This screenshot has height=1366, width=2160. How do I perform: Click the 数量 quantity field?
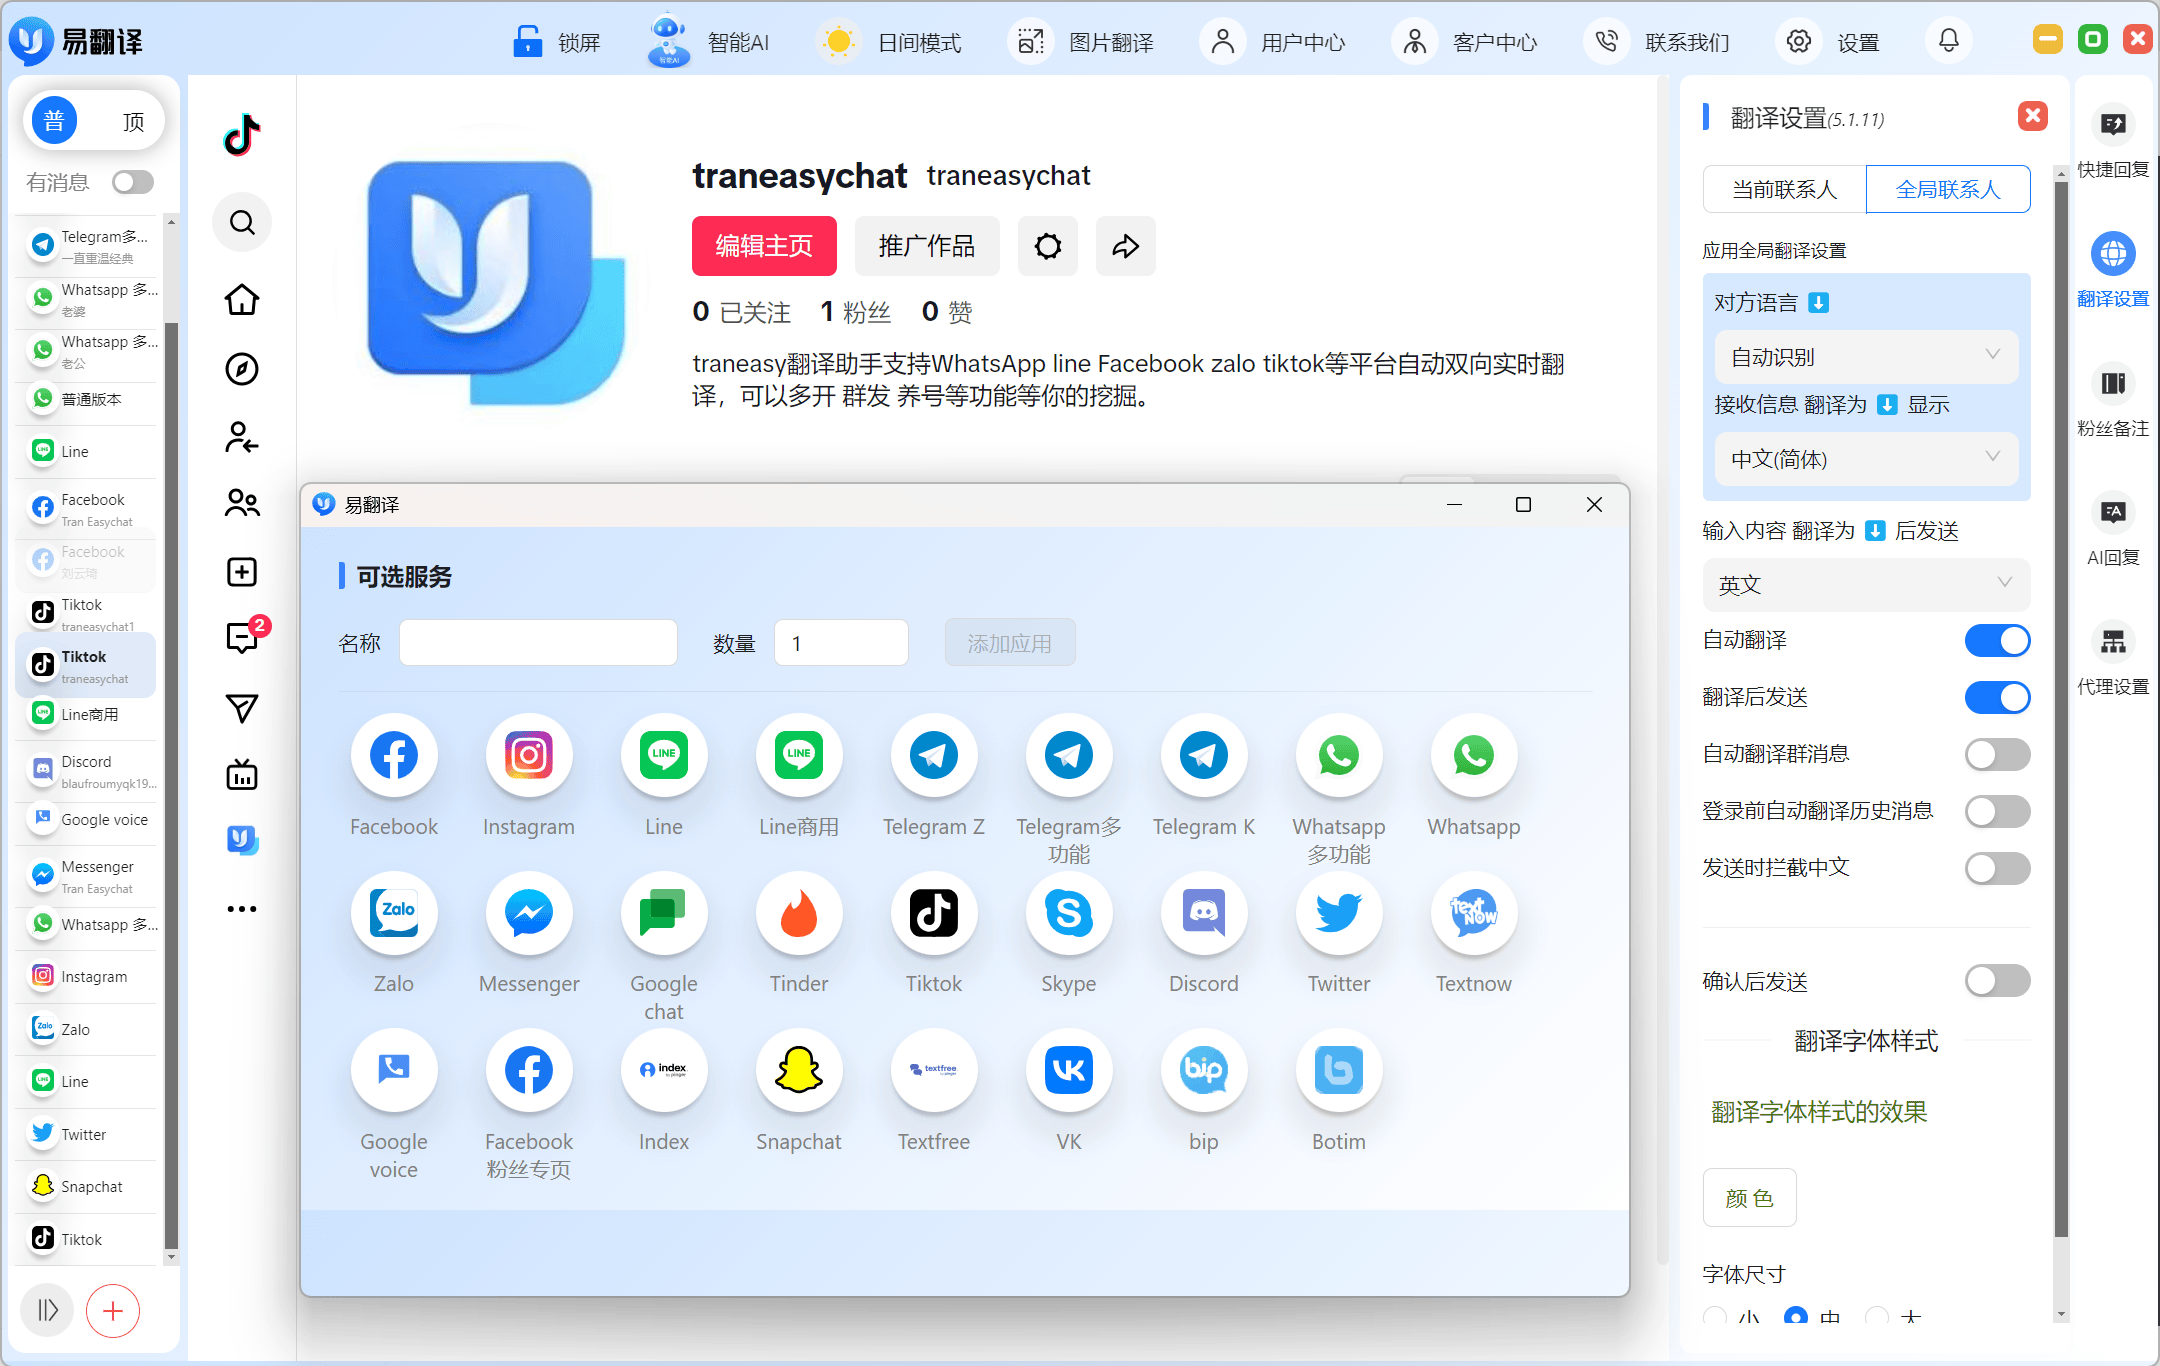tap(842, 643)
